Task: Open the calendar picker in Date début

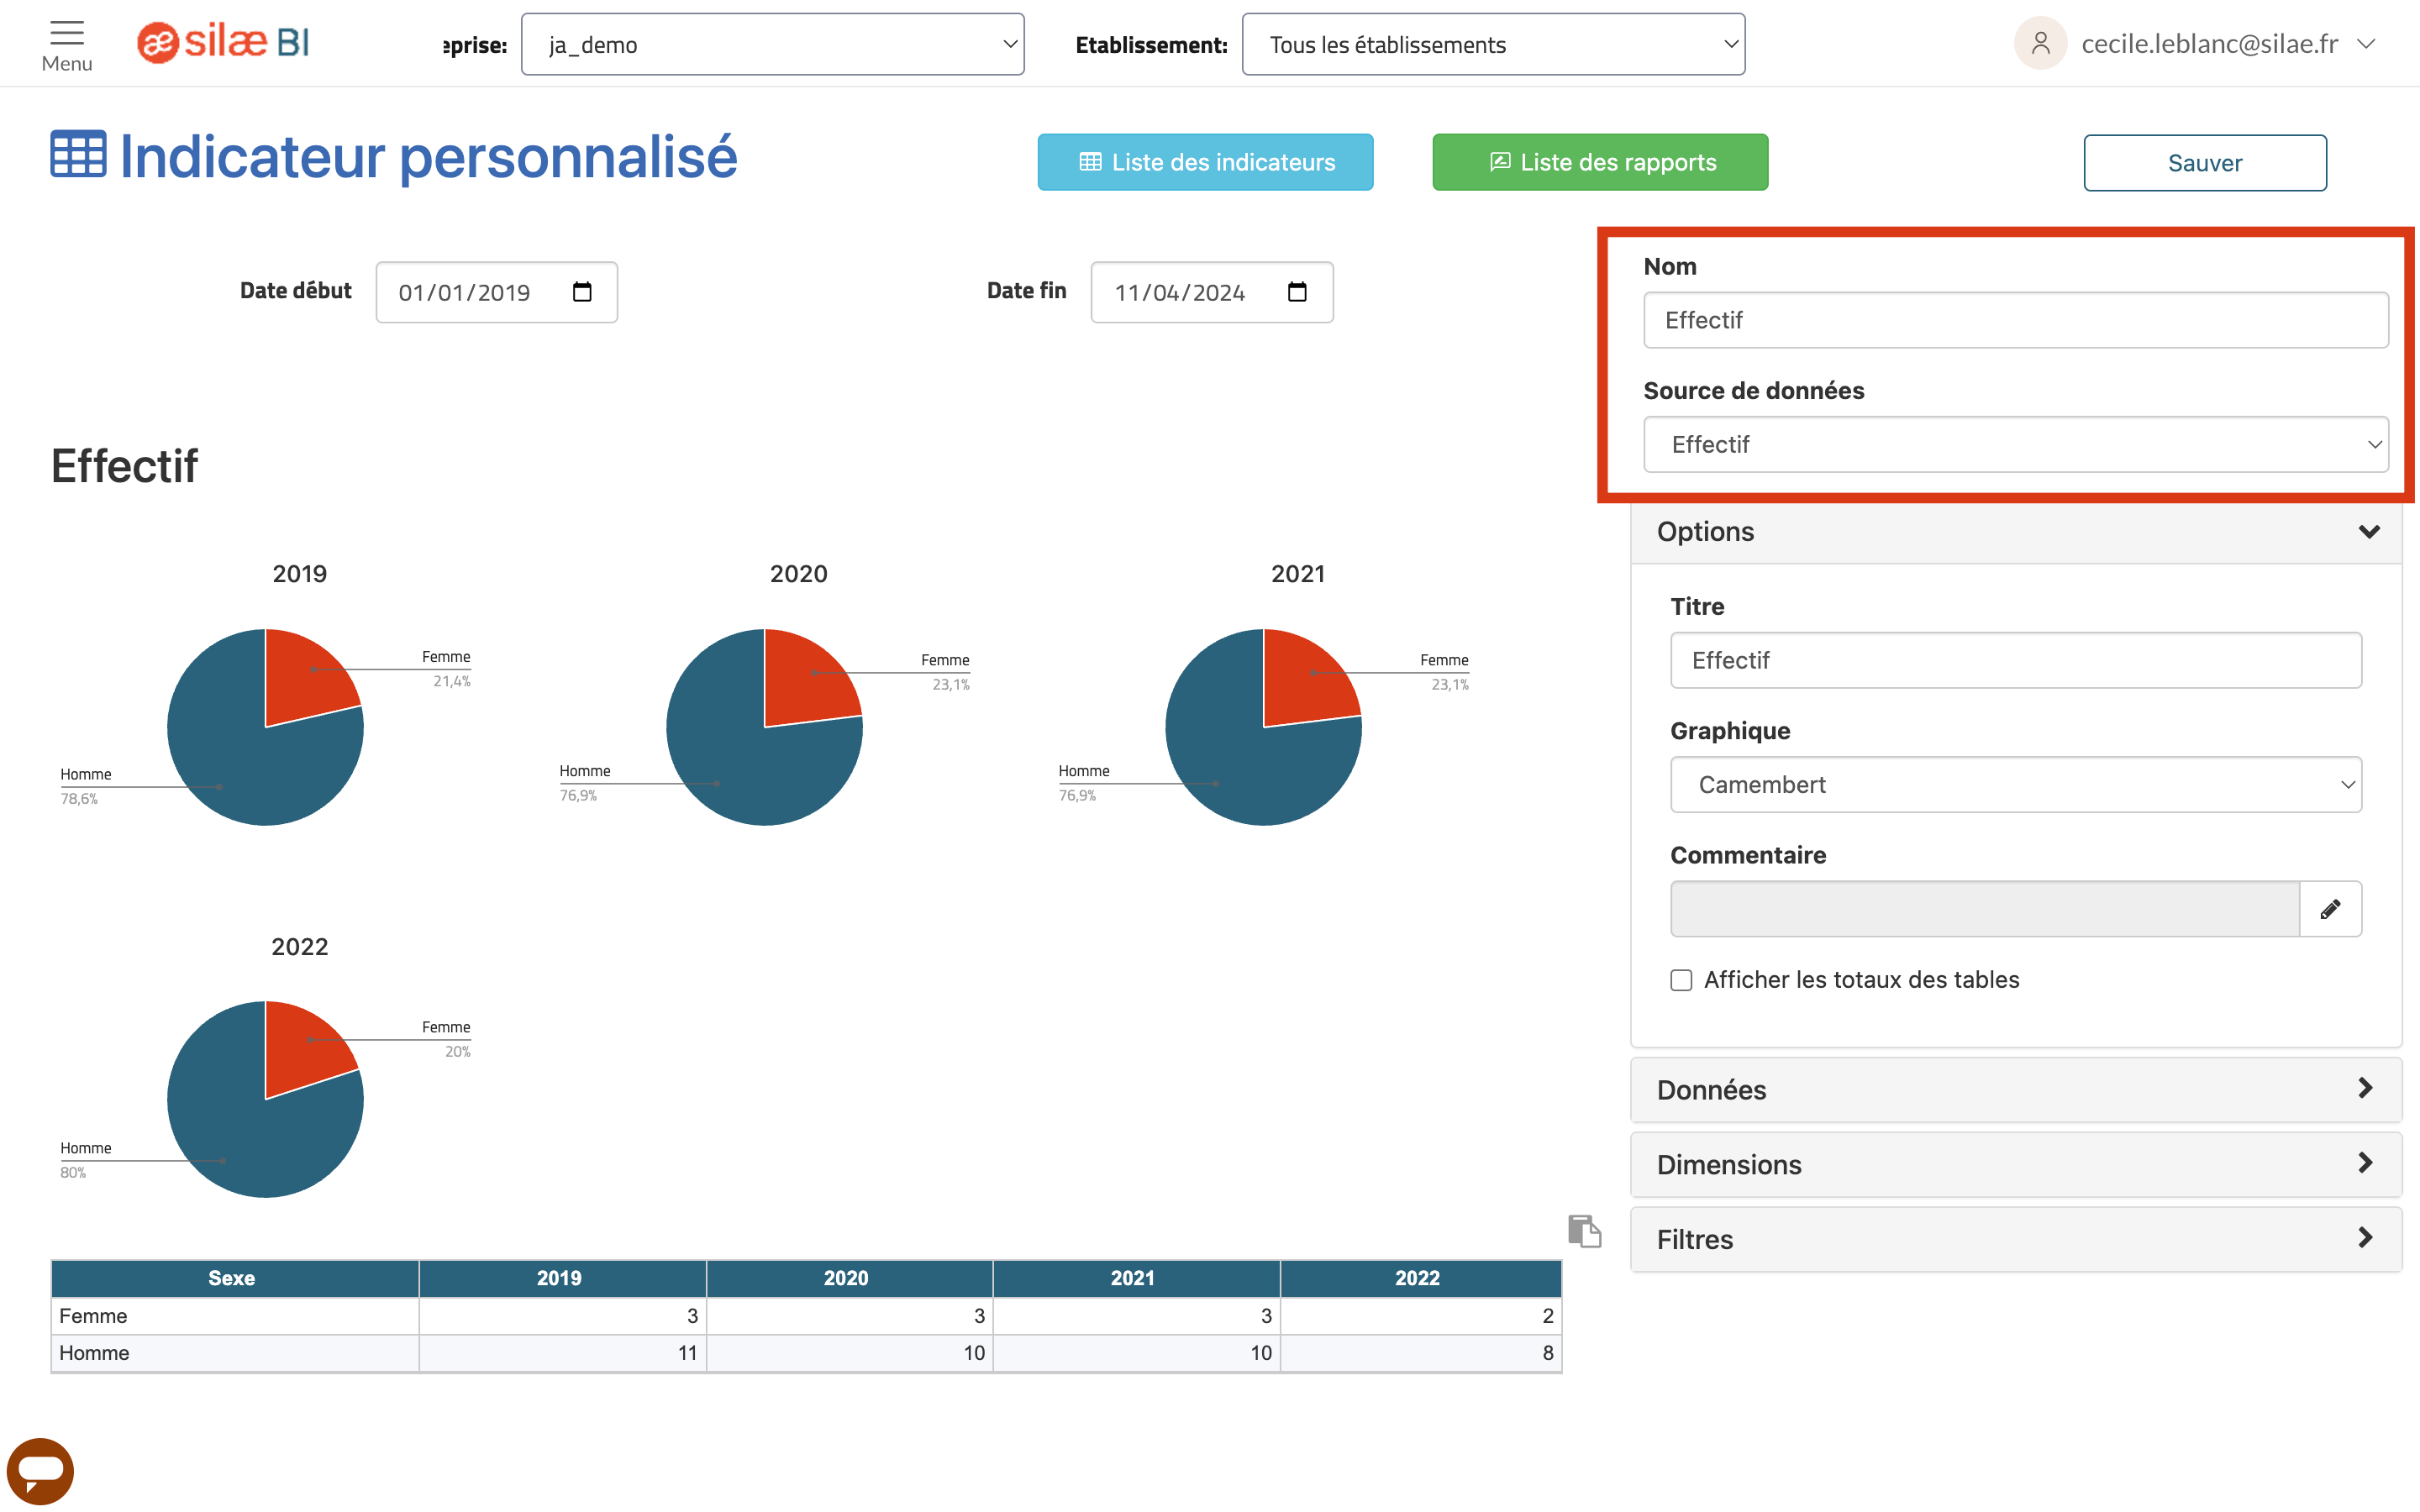Action: [x=582, y=292]
